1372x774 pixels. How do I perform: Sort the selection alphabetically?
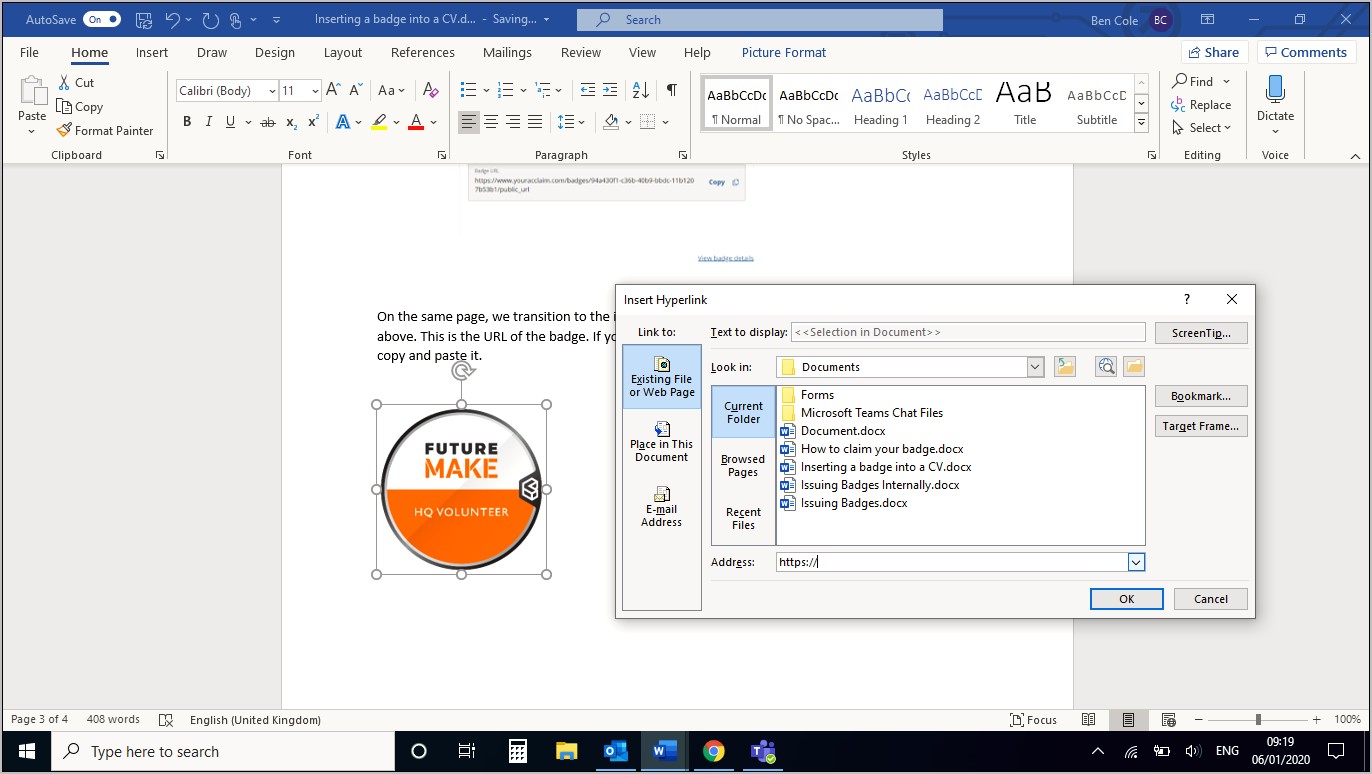(642, 90)
